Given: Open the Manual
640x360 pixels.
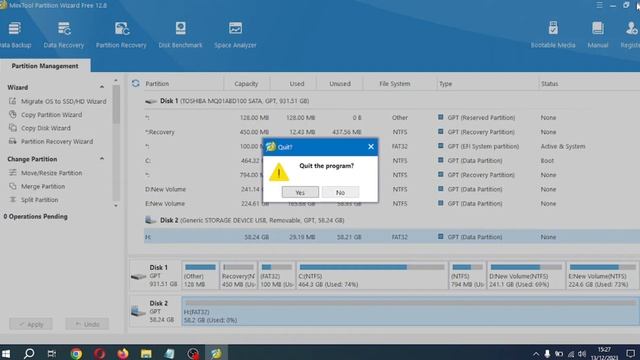Looking at the screenshot, I should tap(598, 35).
